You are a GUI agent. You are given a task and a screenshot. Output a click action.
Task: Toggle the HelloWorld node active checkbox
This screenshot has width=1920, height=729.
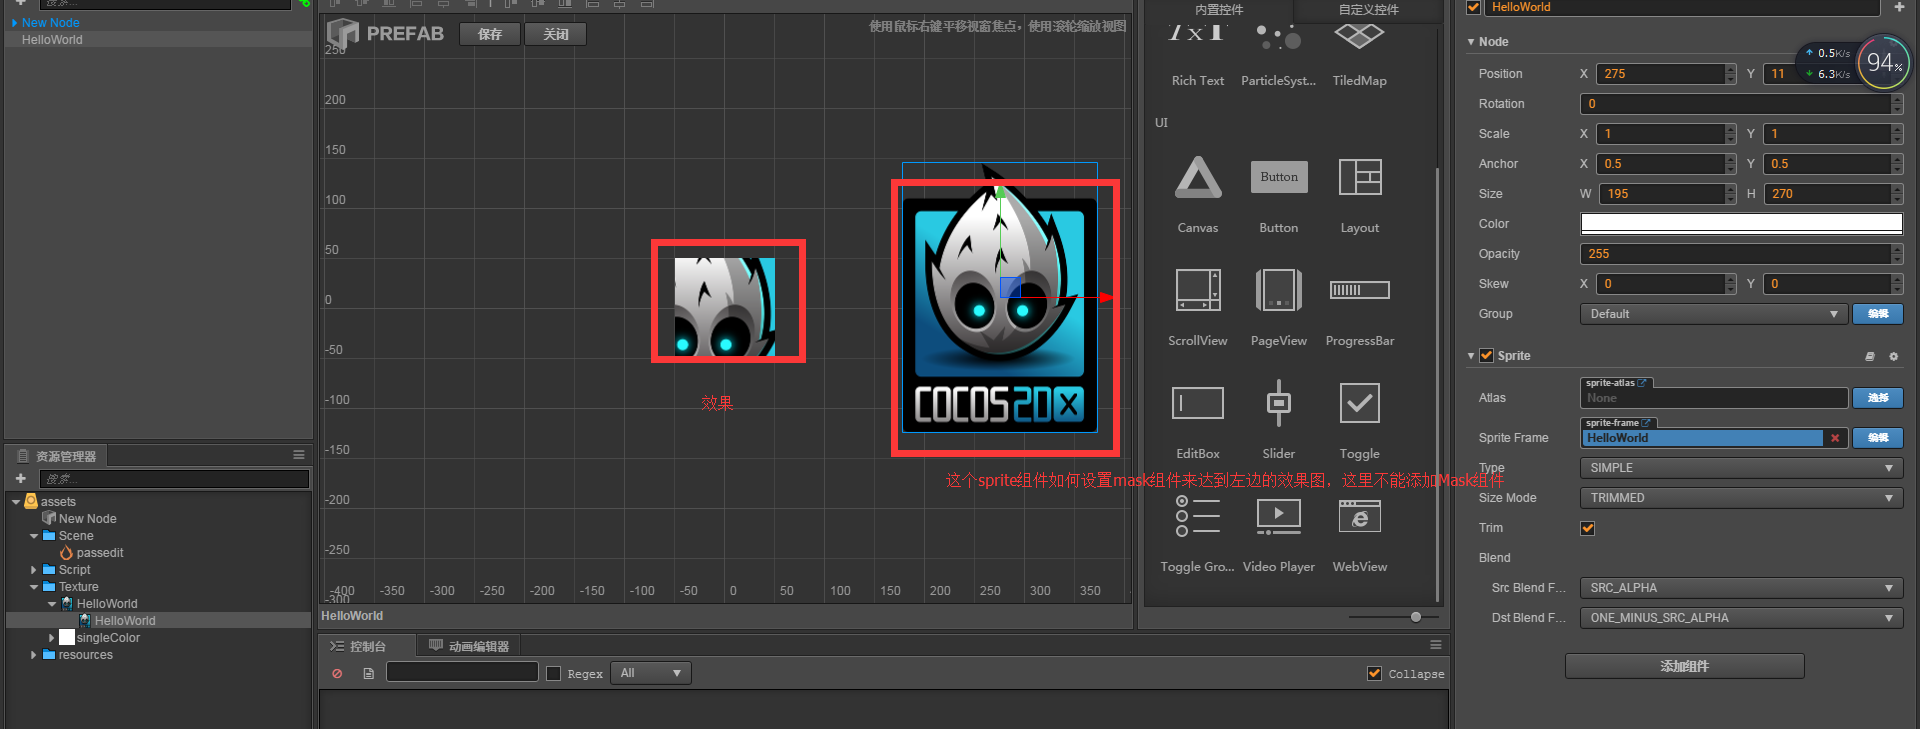1473,7
